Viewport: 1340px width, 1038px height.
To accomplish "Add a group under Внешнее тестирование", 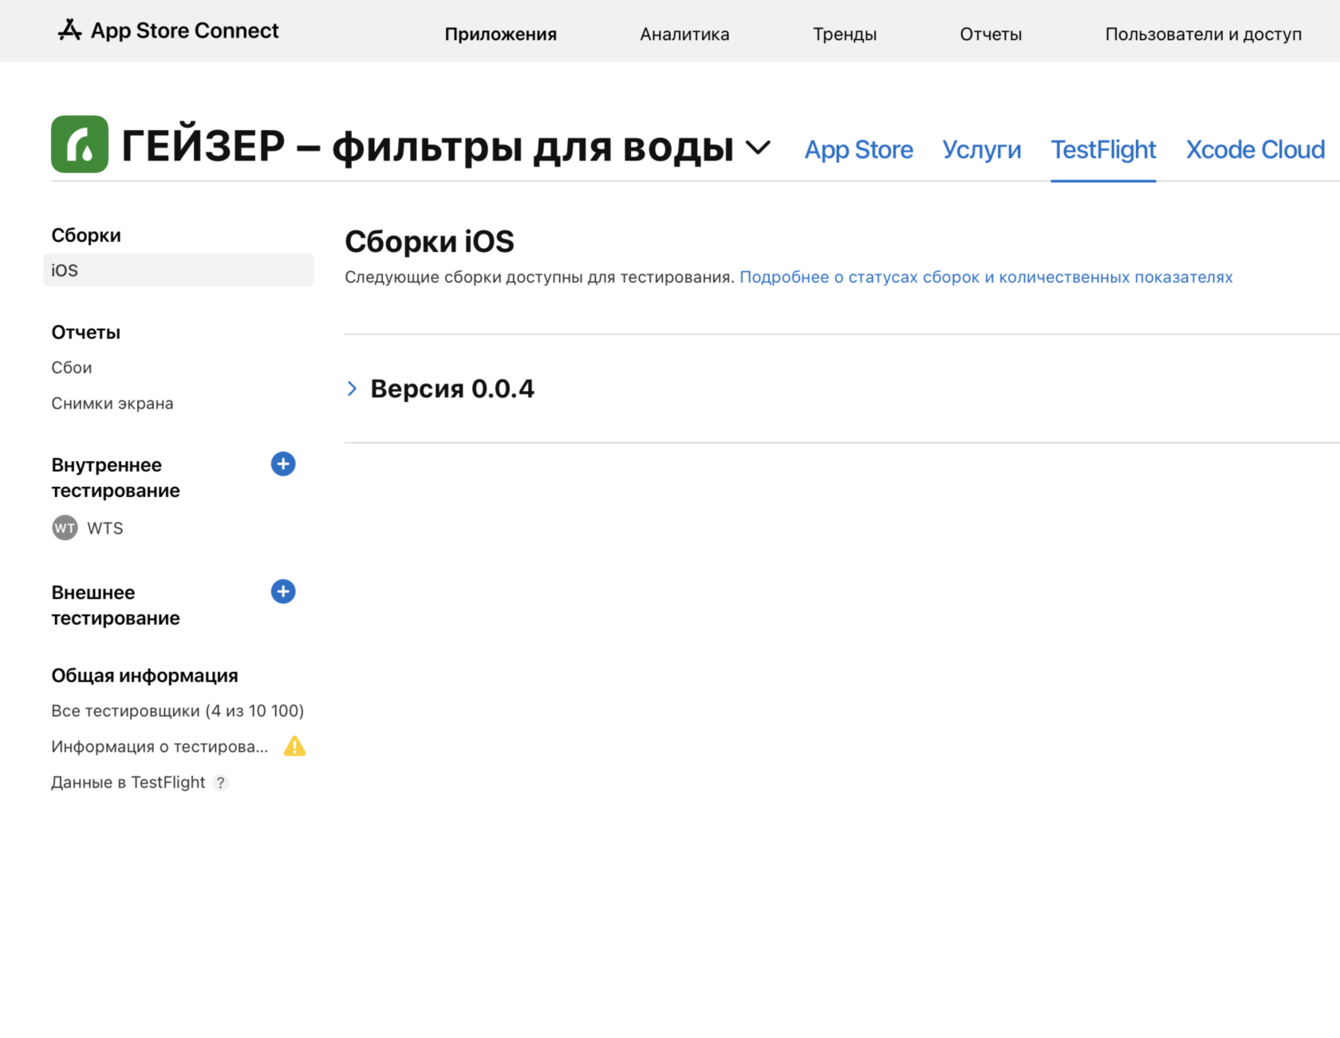I will tap(283, 592).
